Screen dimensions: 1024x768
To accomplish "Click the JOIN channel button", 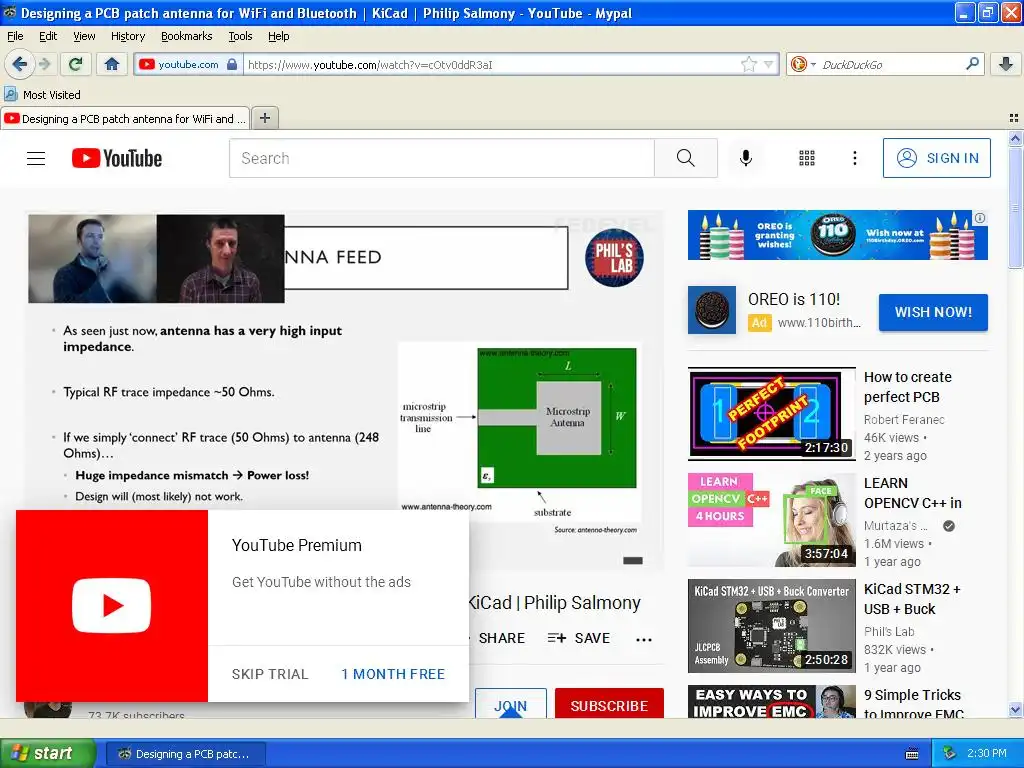I will [x=511, y=703].
